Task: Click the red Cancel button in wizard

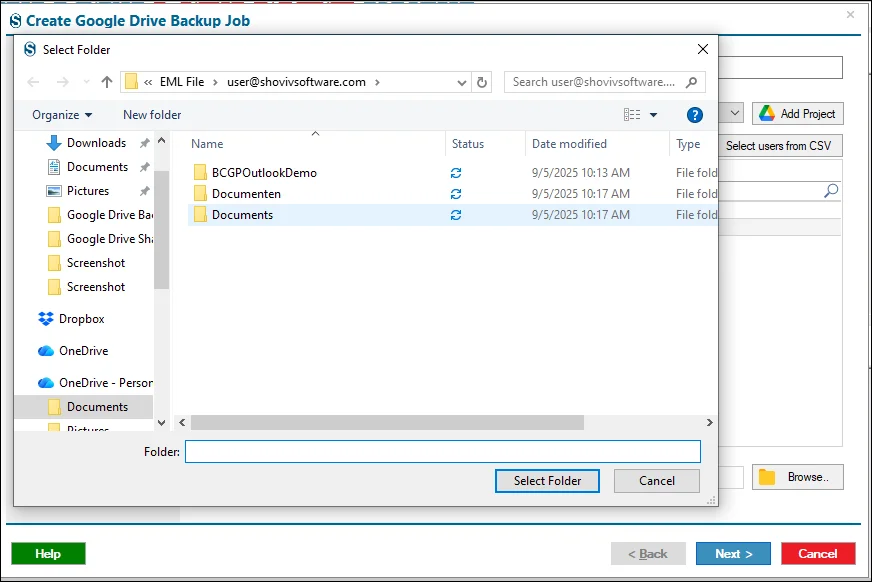Action: click(818, 554)
